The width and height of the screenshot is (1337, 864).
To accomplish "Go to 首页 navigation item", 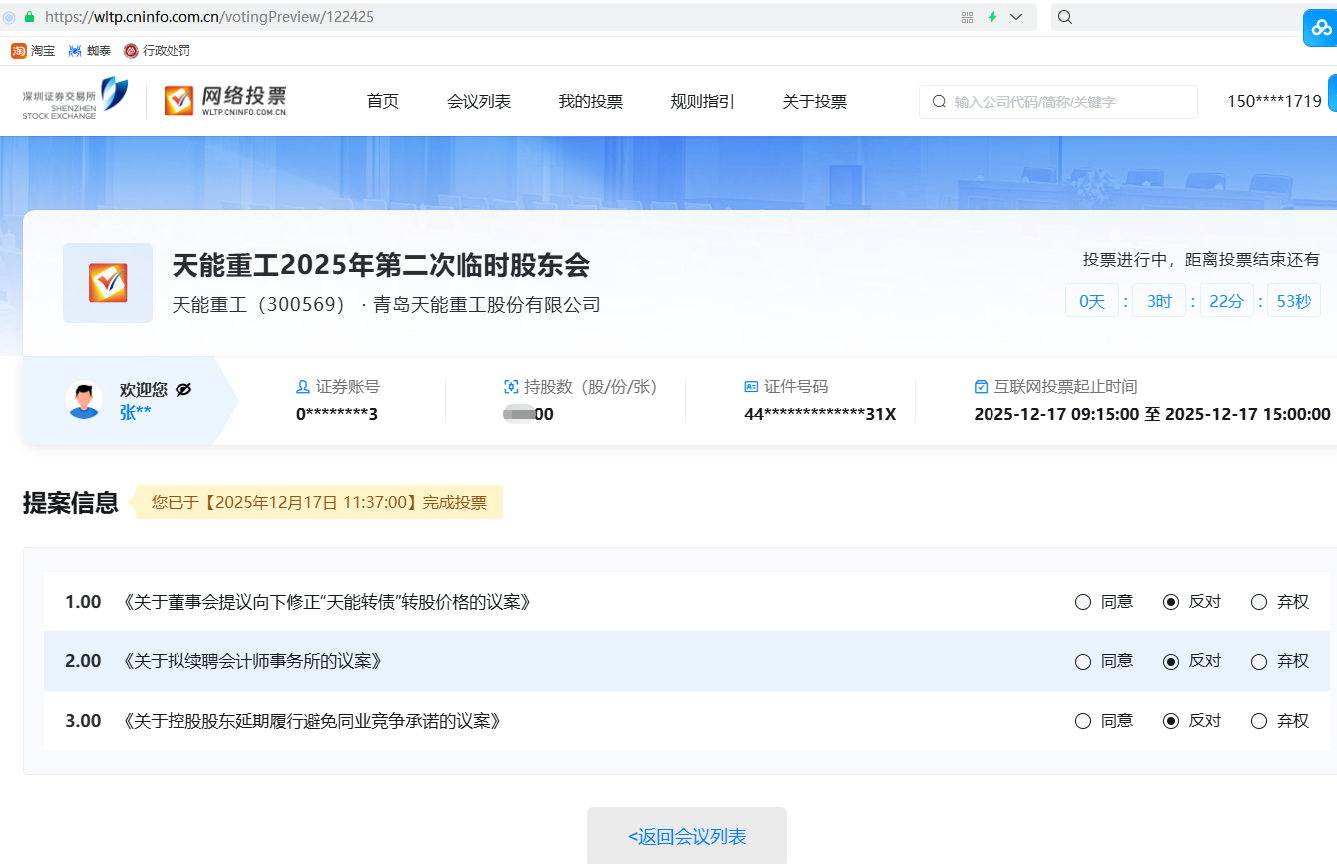I will click(x=383, y=101).
